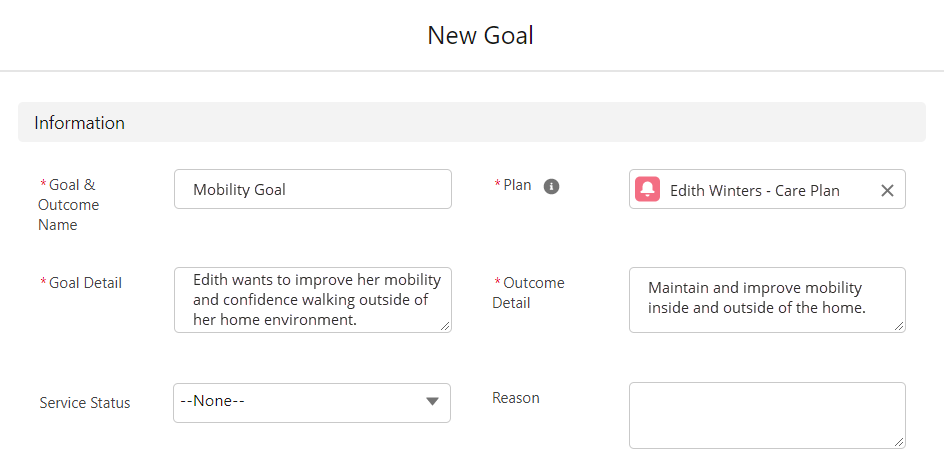The width and height of the screenshot is (945, 463).
Task: Click the Reason textarea resize handle
Action: click(x=899, y=442)
